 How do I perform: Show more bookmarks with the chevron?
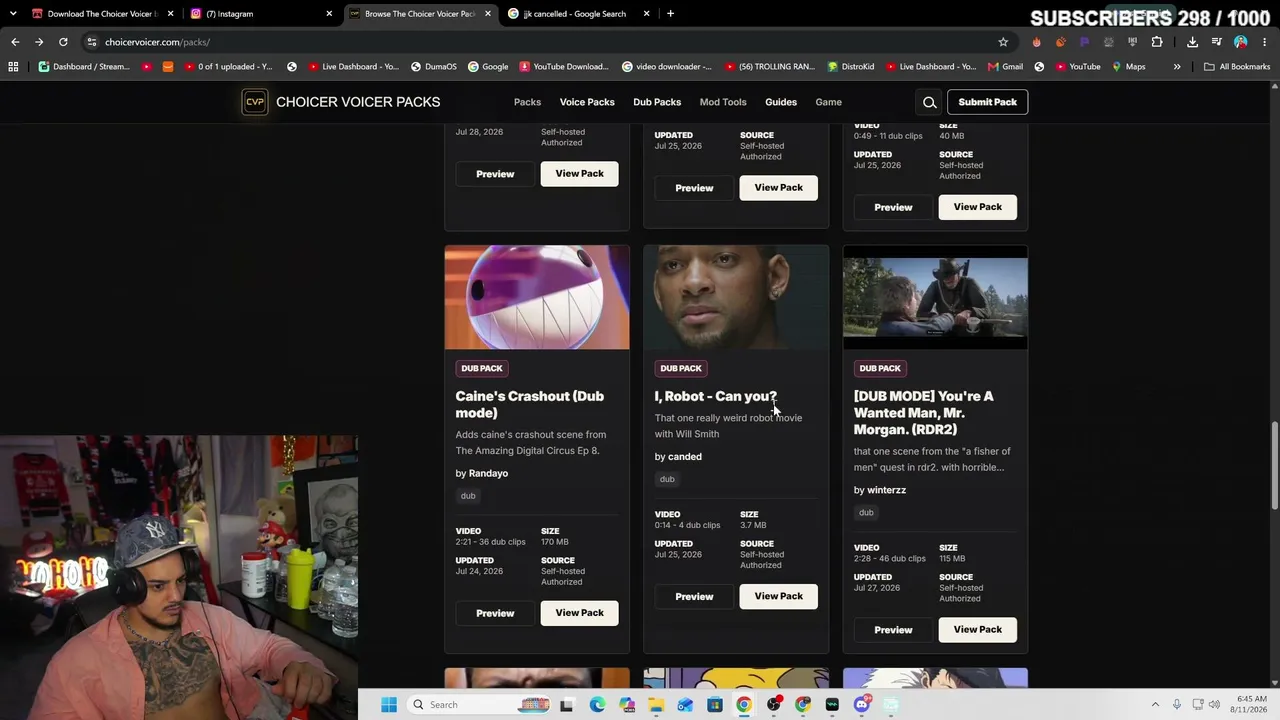point(1177,67)
